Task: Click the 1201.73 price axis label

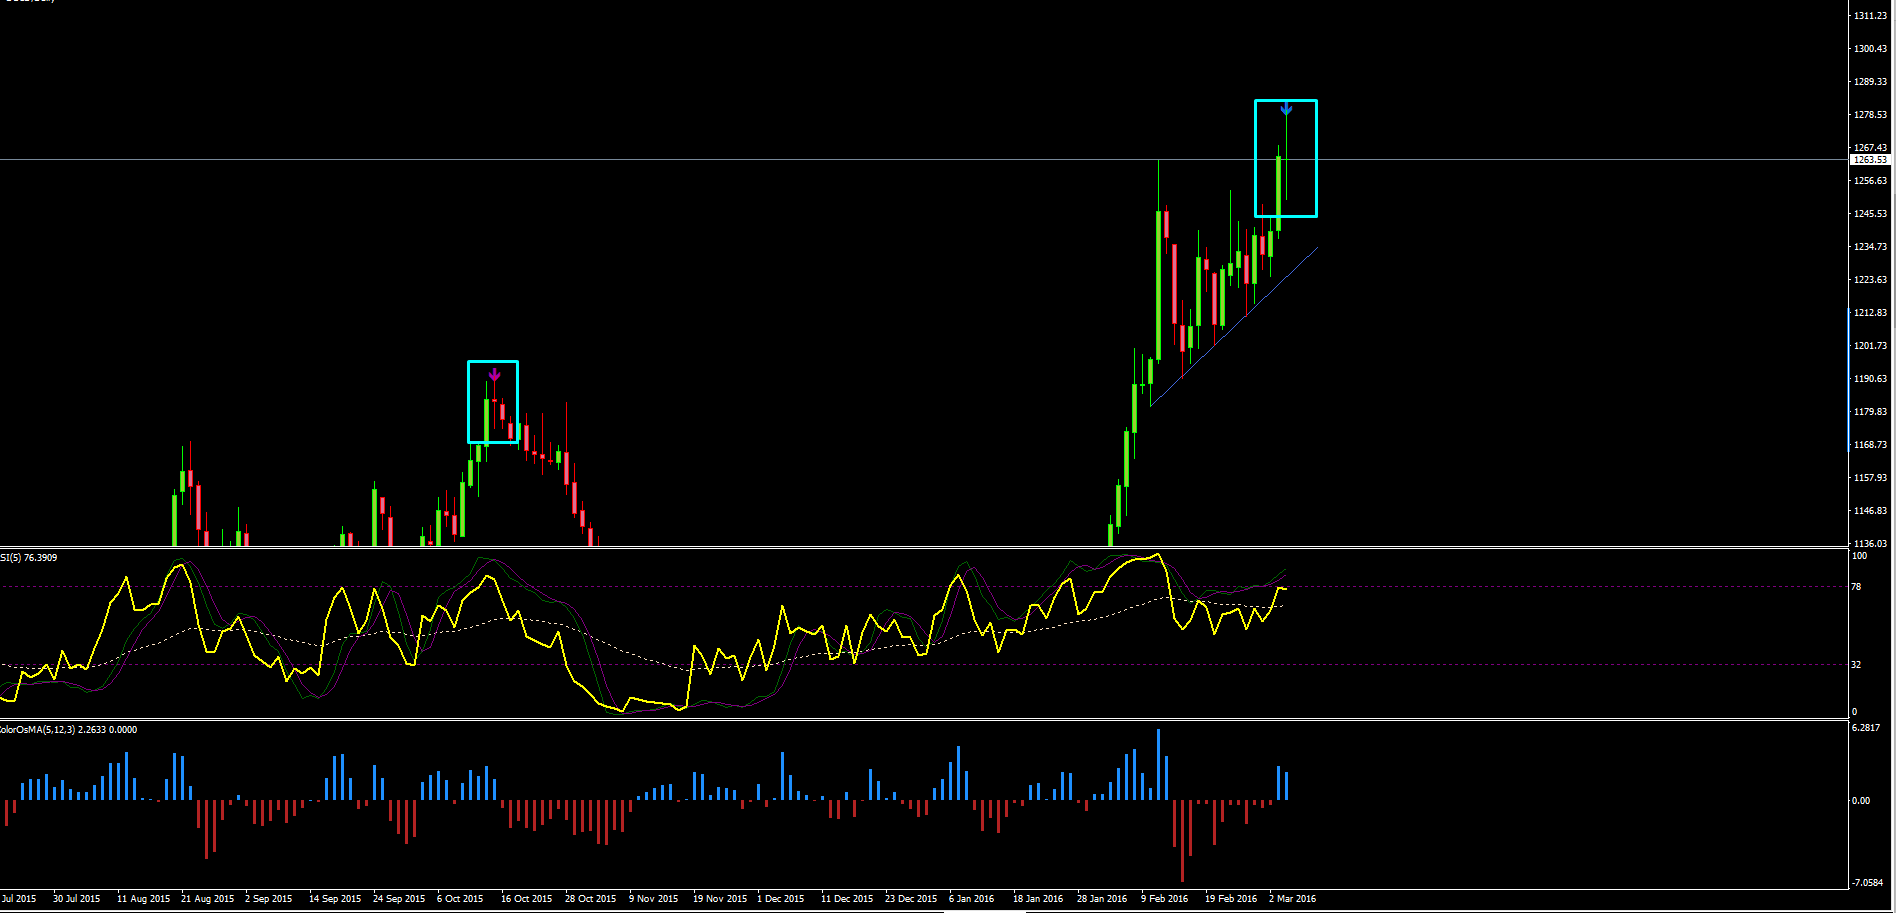Action: point(1870,346)
